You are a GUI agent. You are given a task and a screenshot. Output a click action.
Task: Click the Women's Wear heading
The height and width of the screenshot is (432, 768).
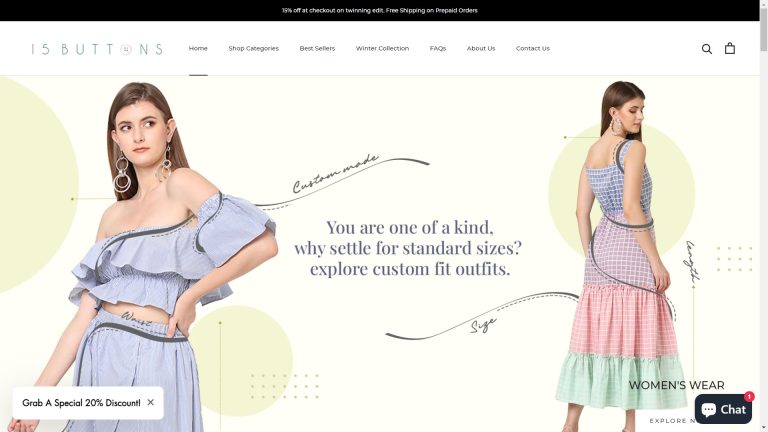[x=676, y=385]
